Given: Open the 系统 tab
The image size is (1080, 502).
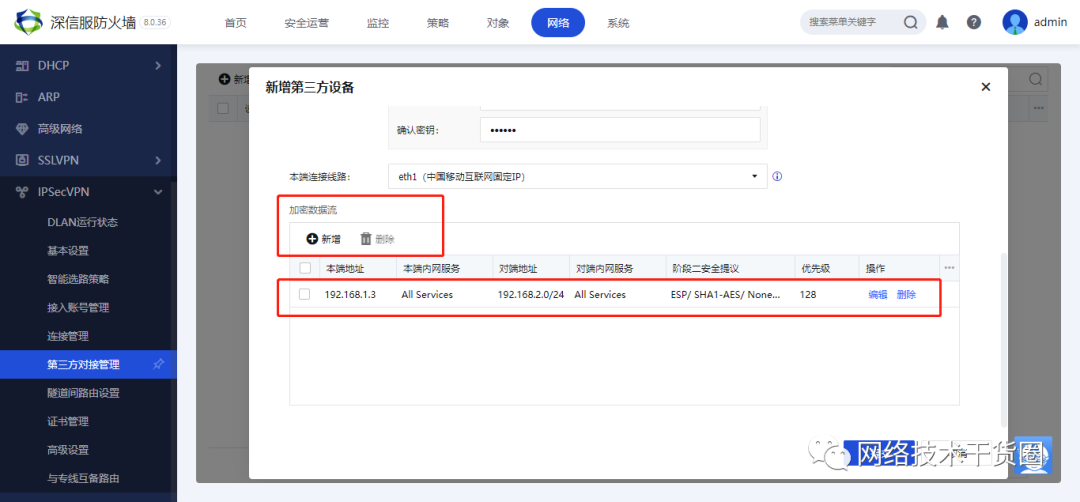Looking at the screenshot, I should pyautogui.click(x=618, y=23).
